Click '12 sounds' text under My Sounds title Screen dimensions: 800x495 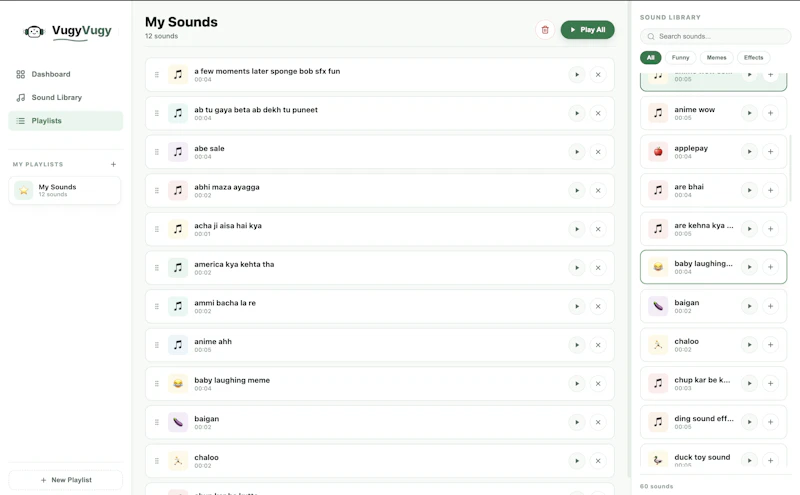[x=161, y=36]
